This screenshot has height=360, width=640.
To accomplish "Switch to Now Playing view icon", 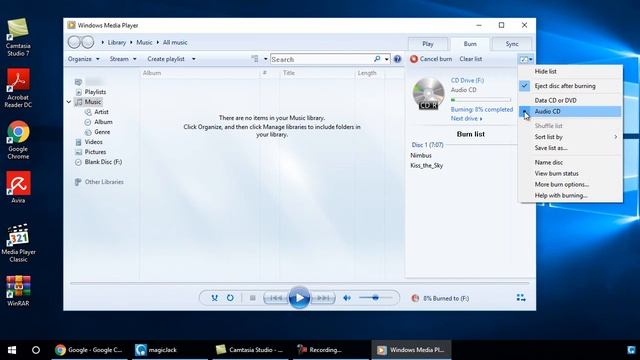I will click(521, 298).
